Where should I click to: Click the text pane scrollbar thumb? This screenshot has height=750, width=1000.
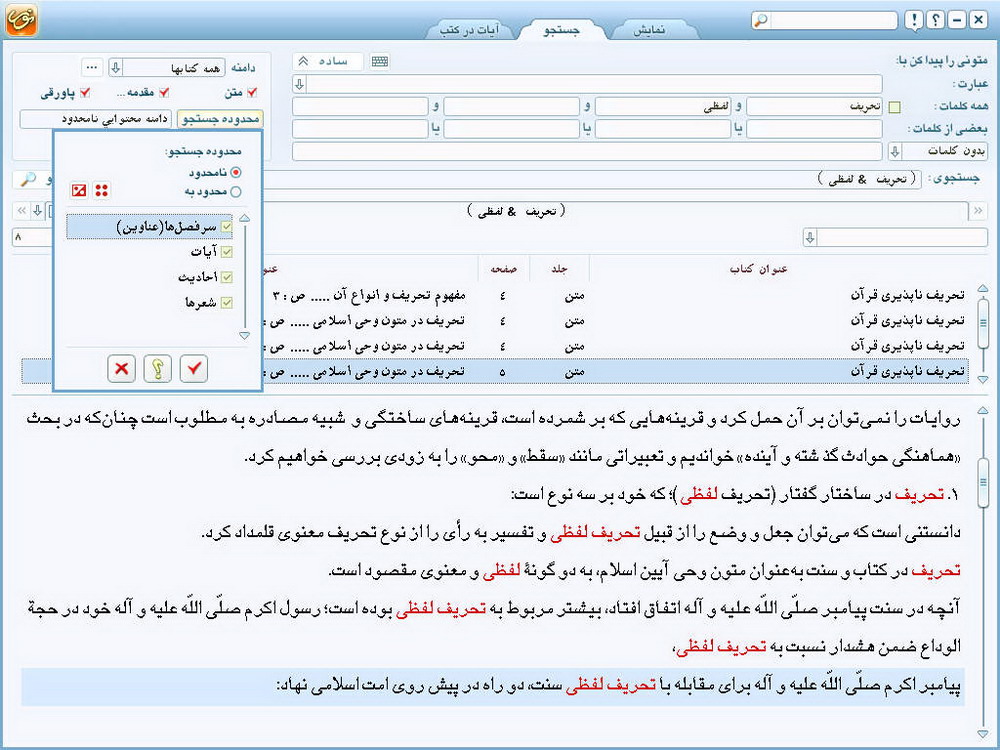coord(983,483)
